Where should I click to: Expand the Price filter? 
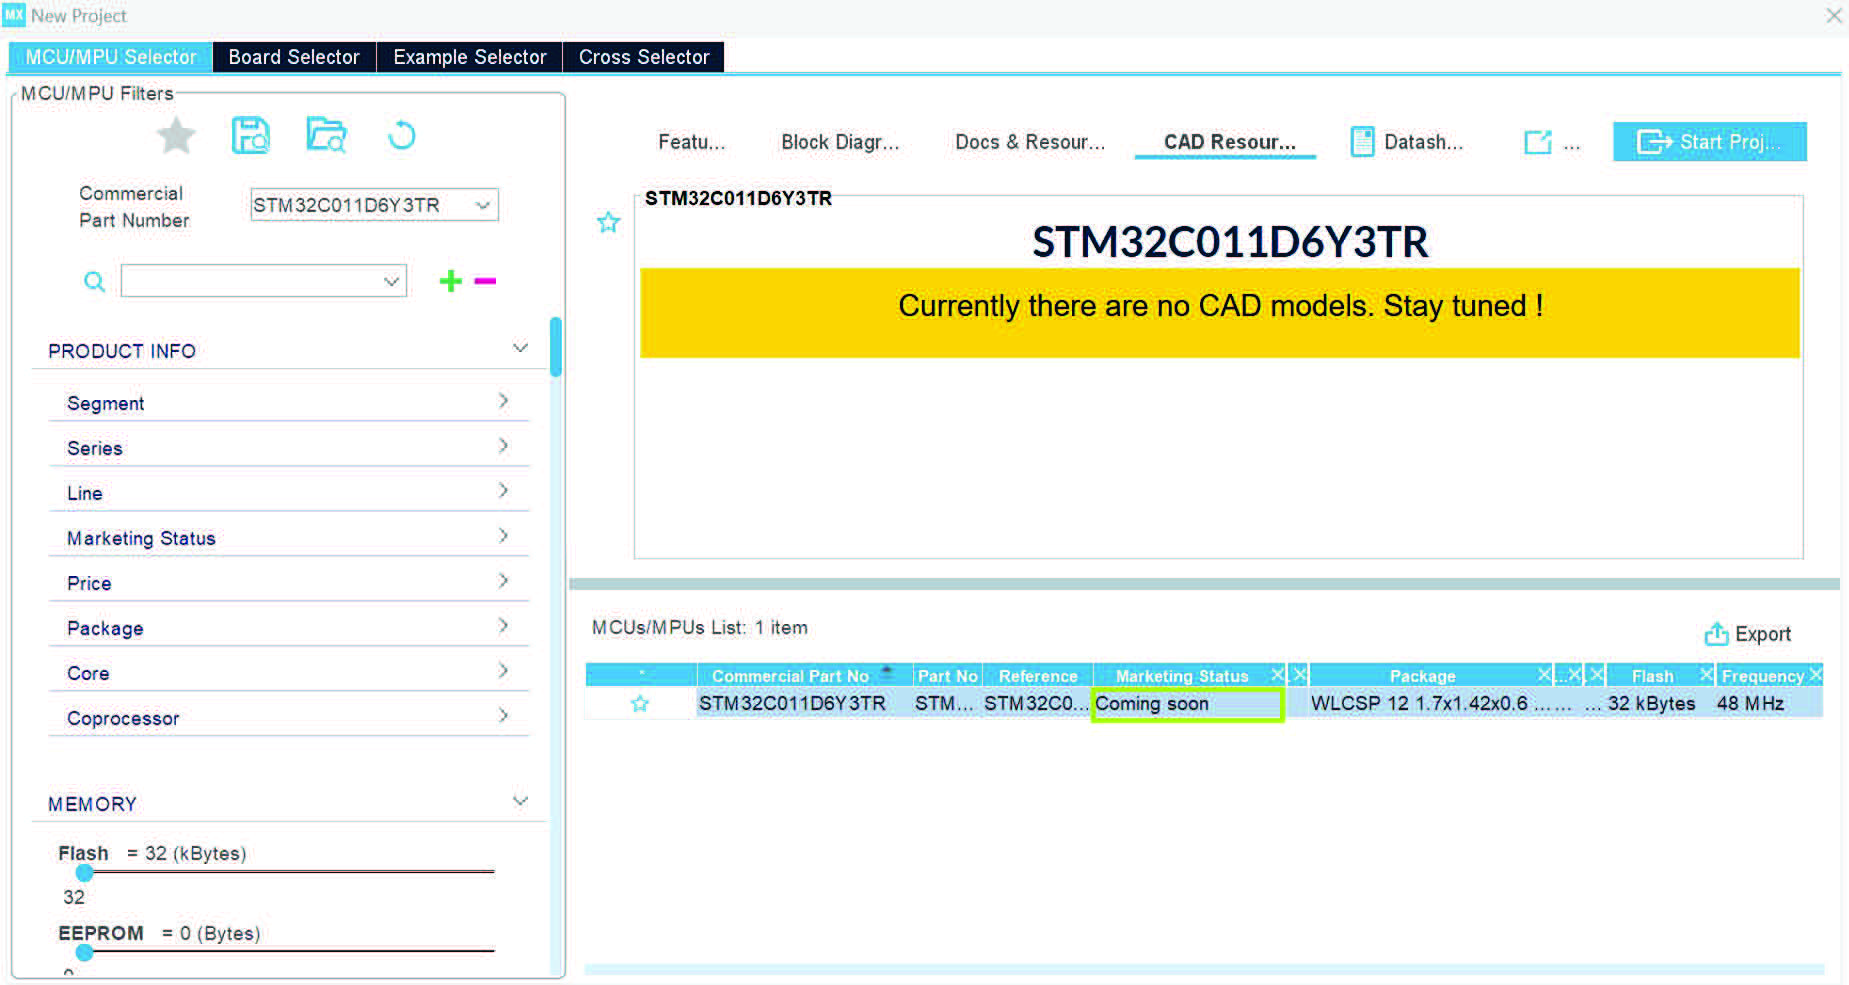click(x=288, y=582)
